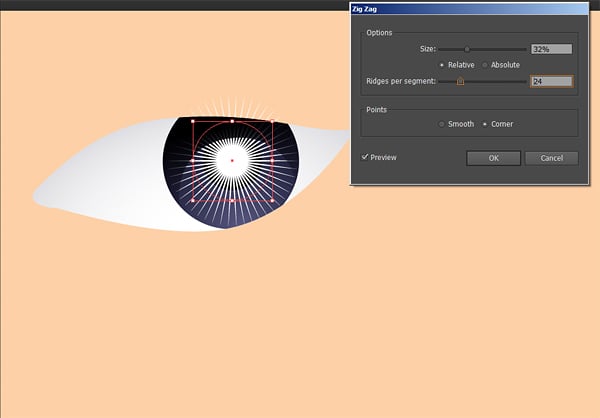Click the bottom-center bounding box handle
This screenshot has width=600, height=418.
[x=232, y=200]
